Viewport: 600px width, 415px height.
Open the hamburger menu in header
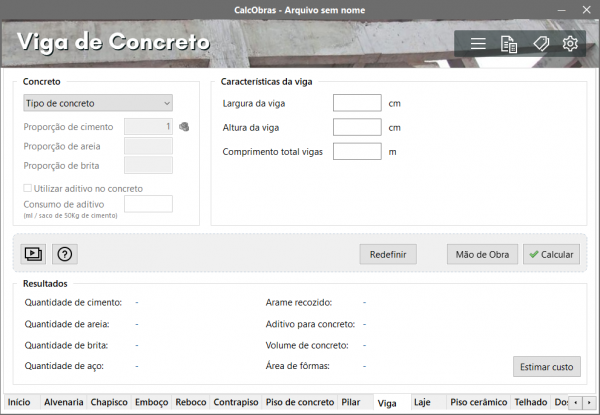pyautogui.click(x=478, y=44)
